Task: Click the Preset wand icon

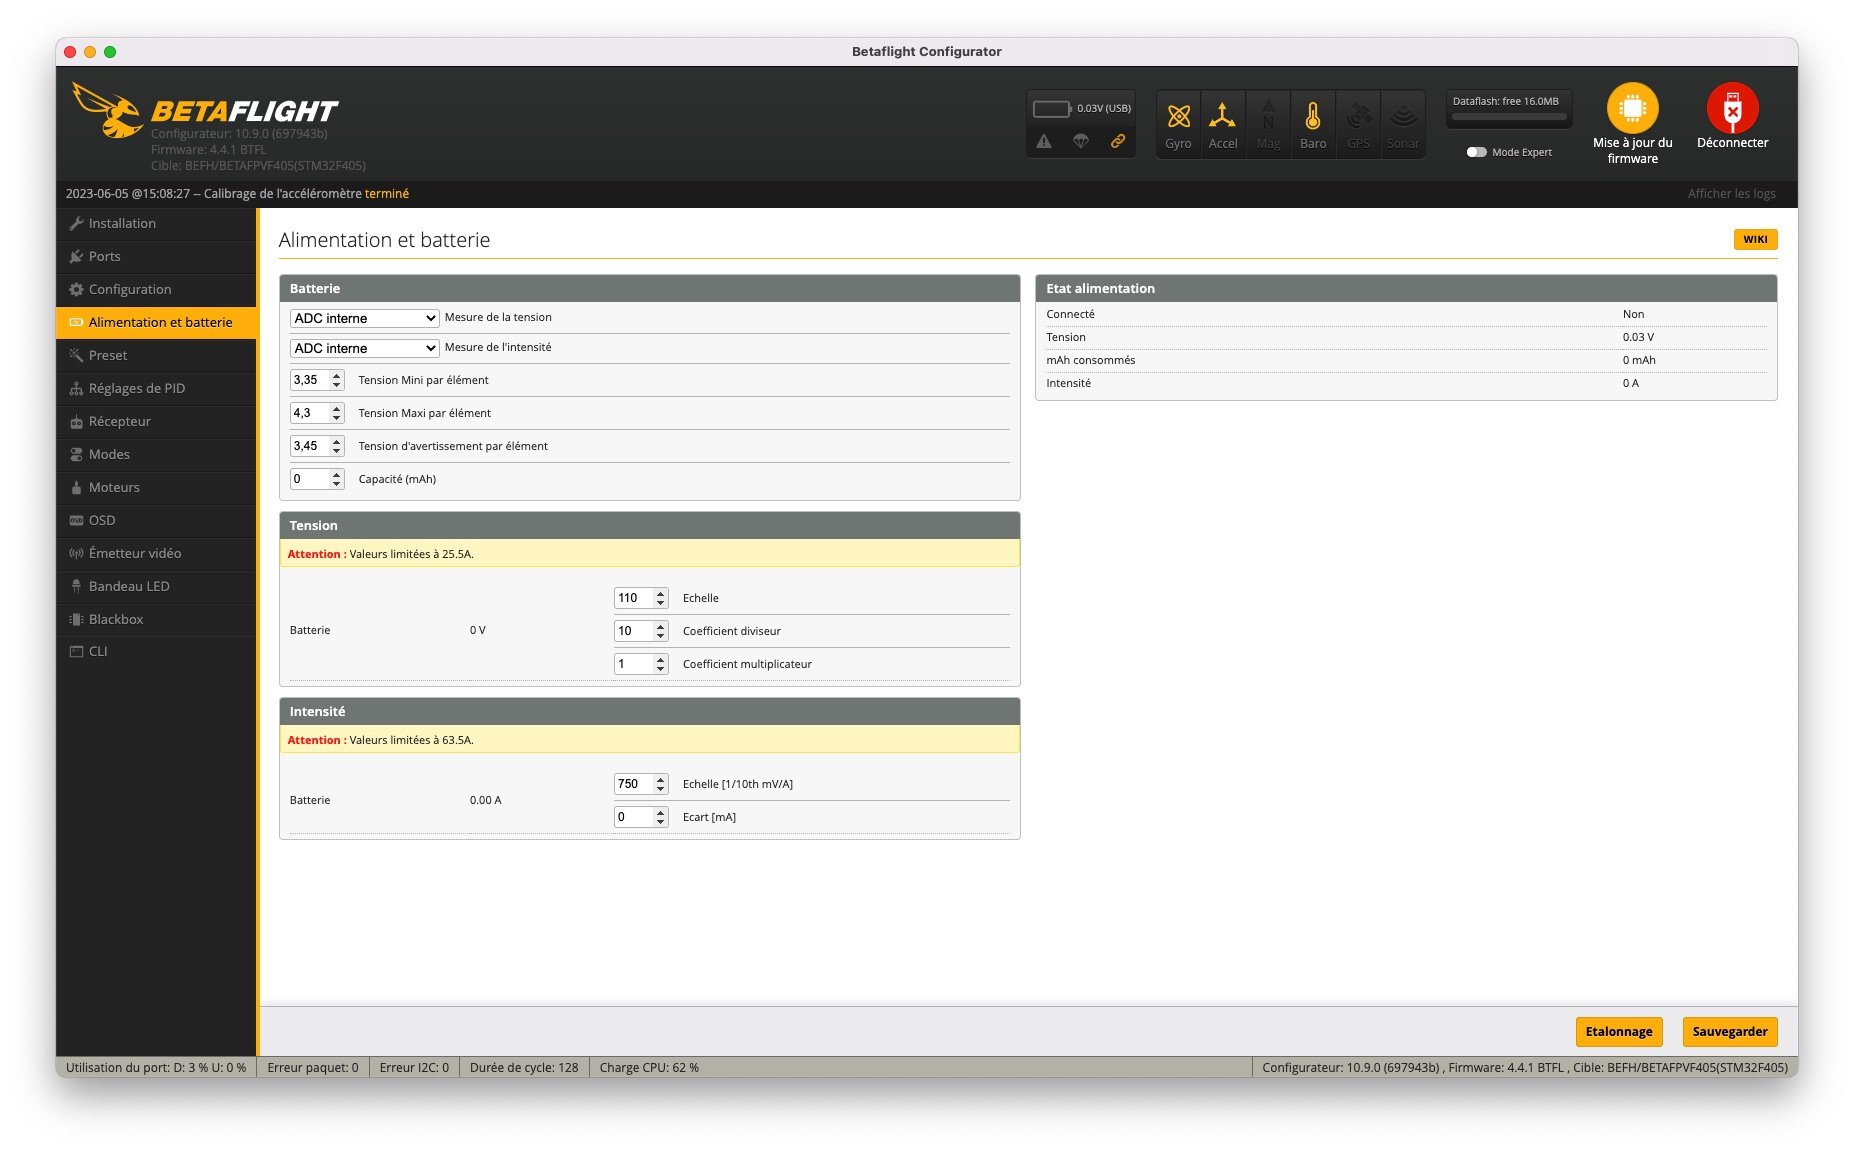Action: (x=76, y=355)
